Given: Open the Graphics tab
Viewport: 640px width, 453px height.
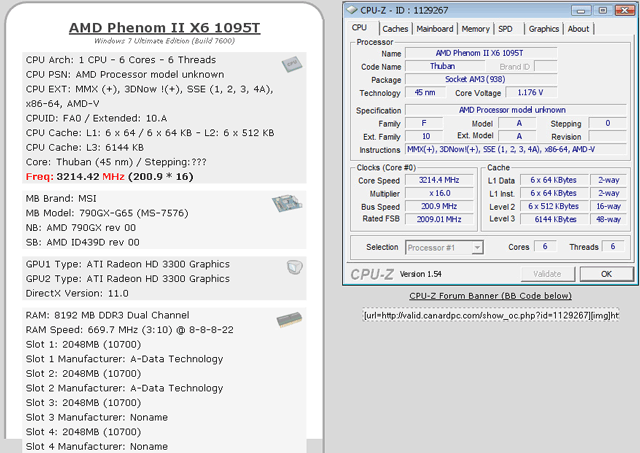Looking at the screenshot, I should coord(544,29).
